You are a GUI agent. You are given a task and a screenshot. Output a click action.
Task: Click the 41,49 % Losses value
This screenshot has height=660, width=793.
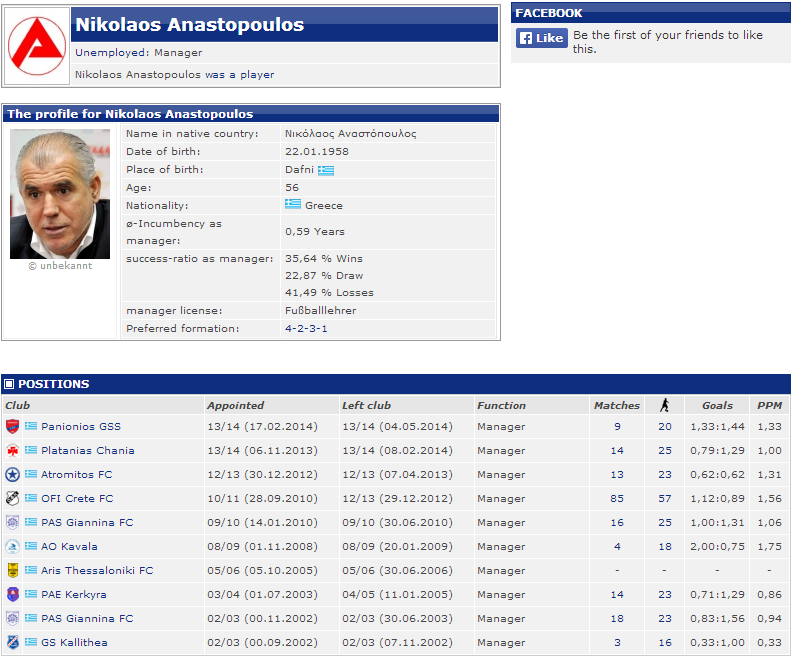pyautogui.click(x=329, y=292)
